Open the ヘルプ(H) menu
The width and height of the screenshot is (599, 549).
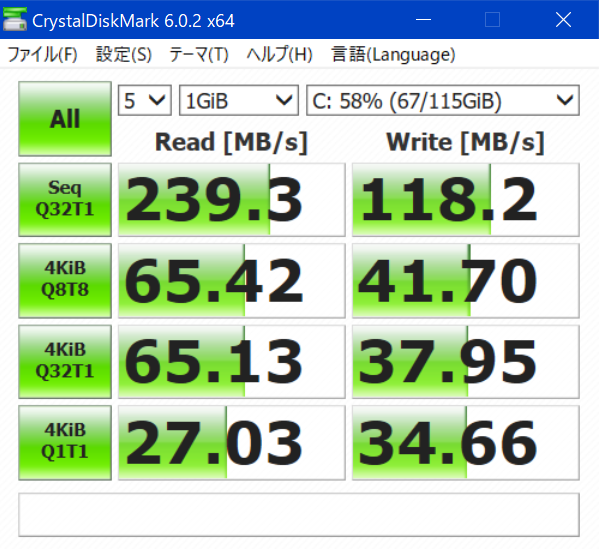[279, 54]
